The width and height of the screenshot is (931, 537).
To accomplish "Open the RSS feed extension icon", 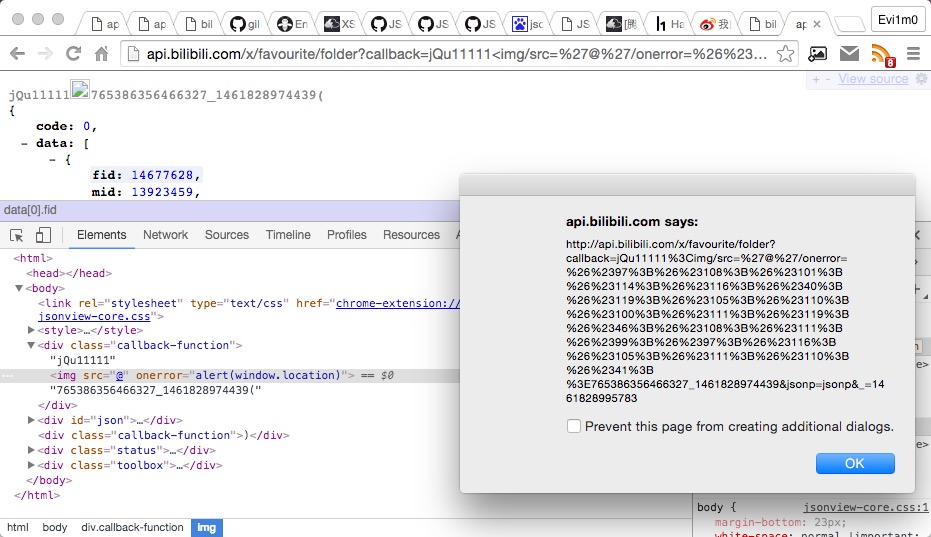I will pos(881,54).
